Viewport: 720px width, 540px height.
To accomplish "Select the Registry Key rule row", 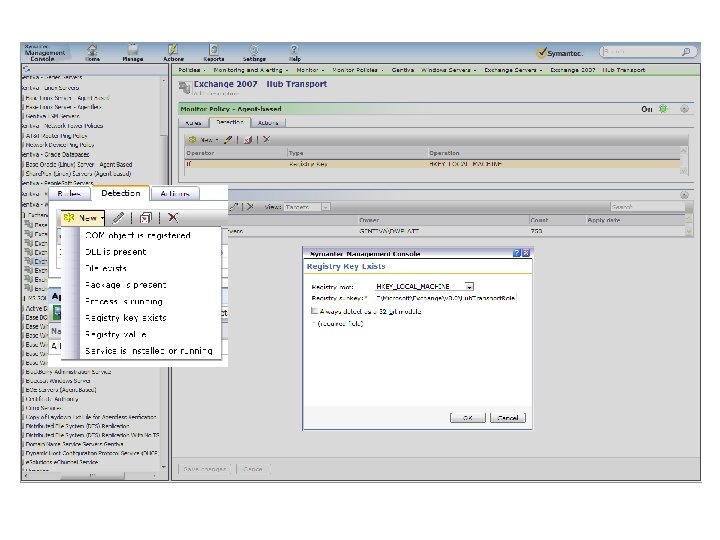I will point(432,164).
